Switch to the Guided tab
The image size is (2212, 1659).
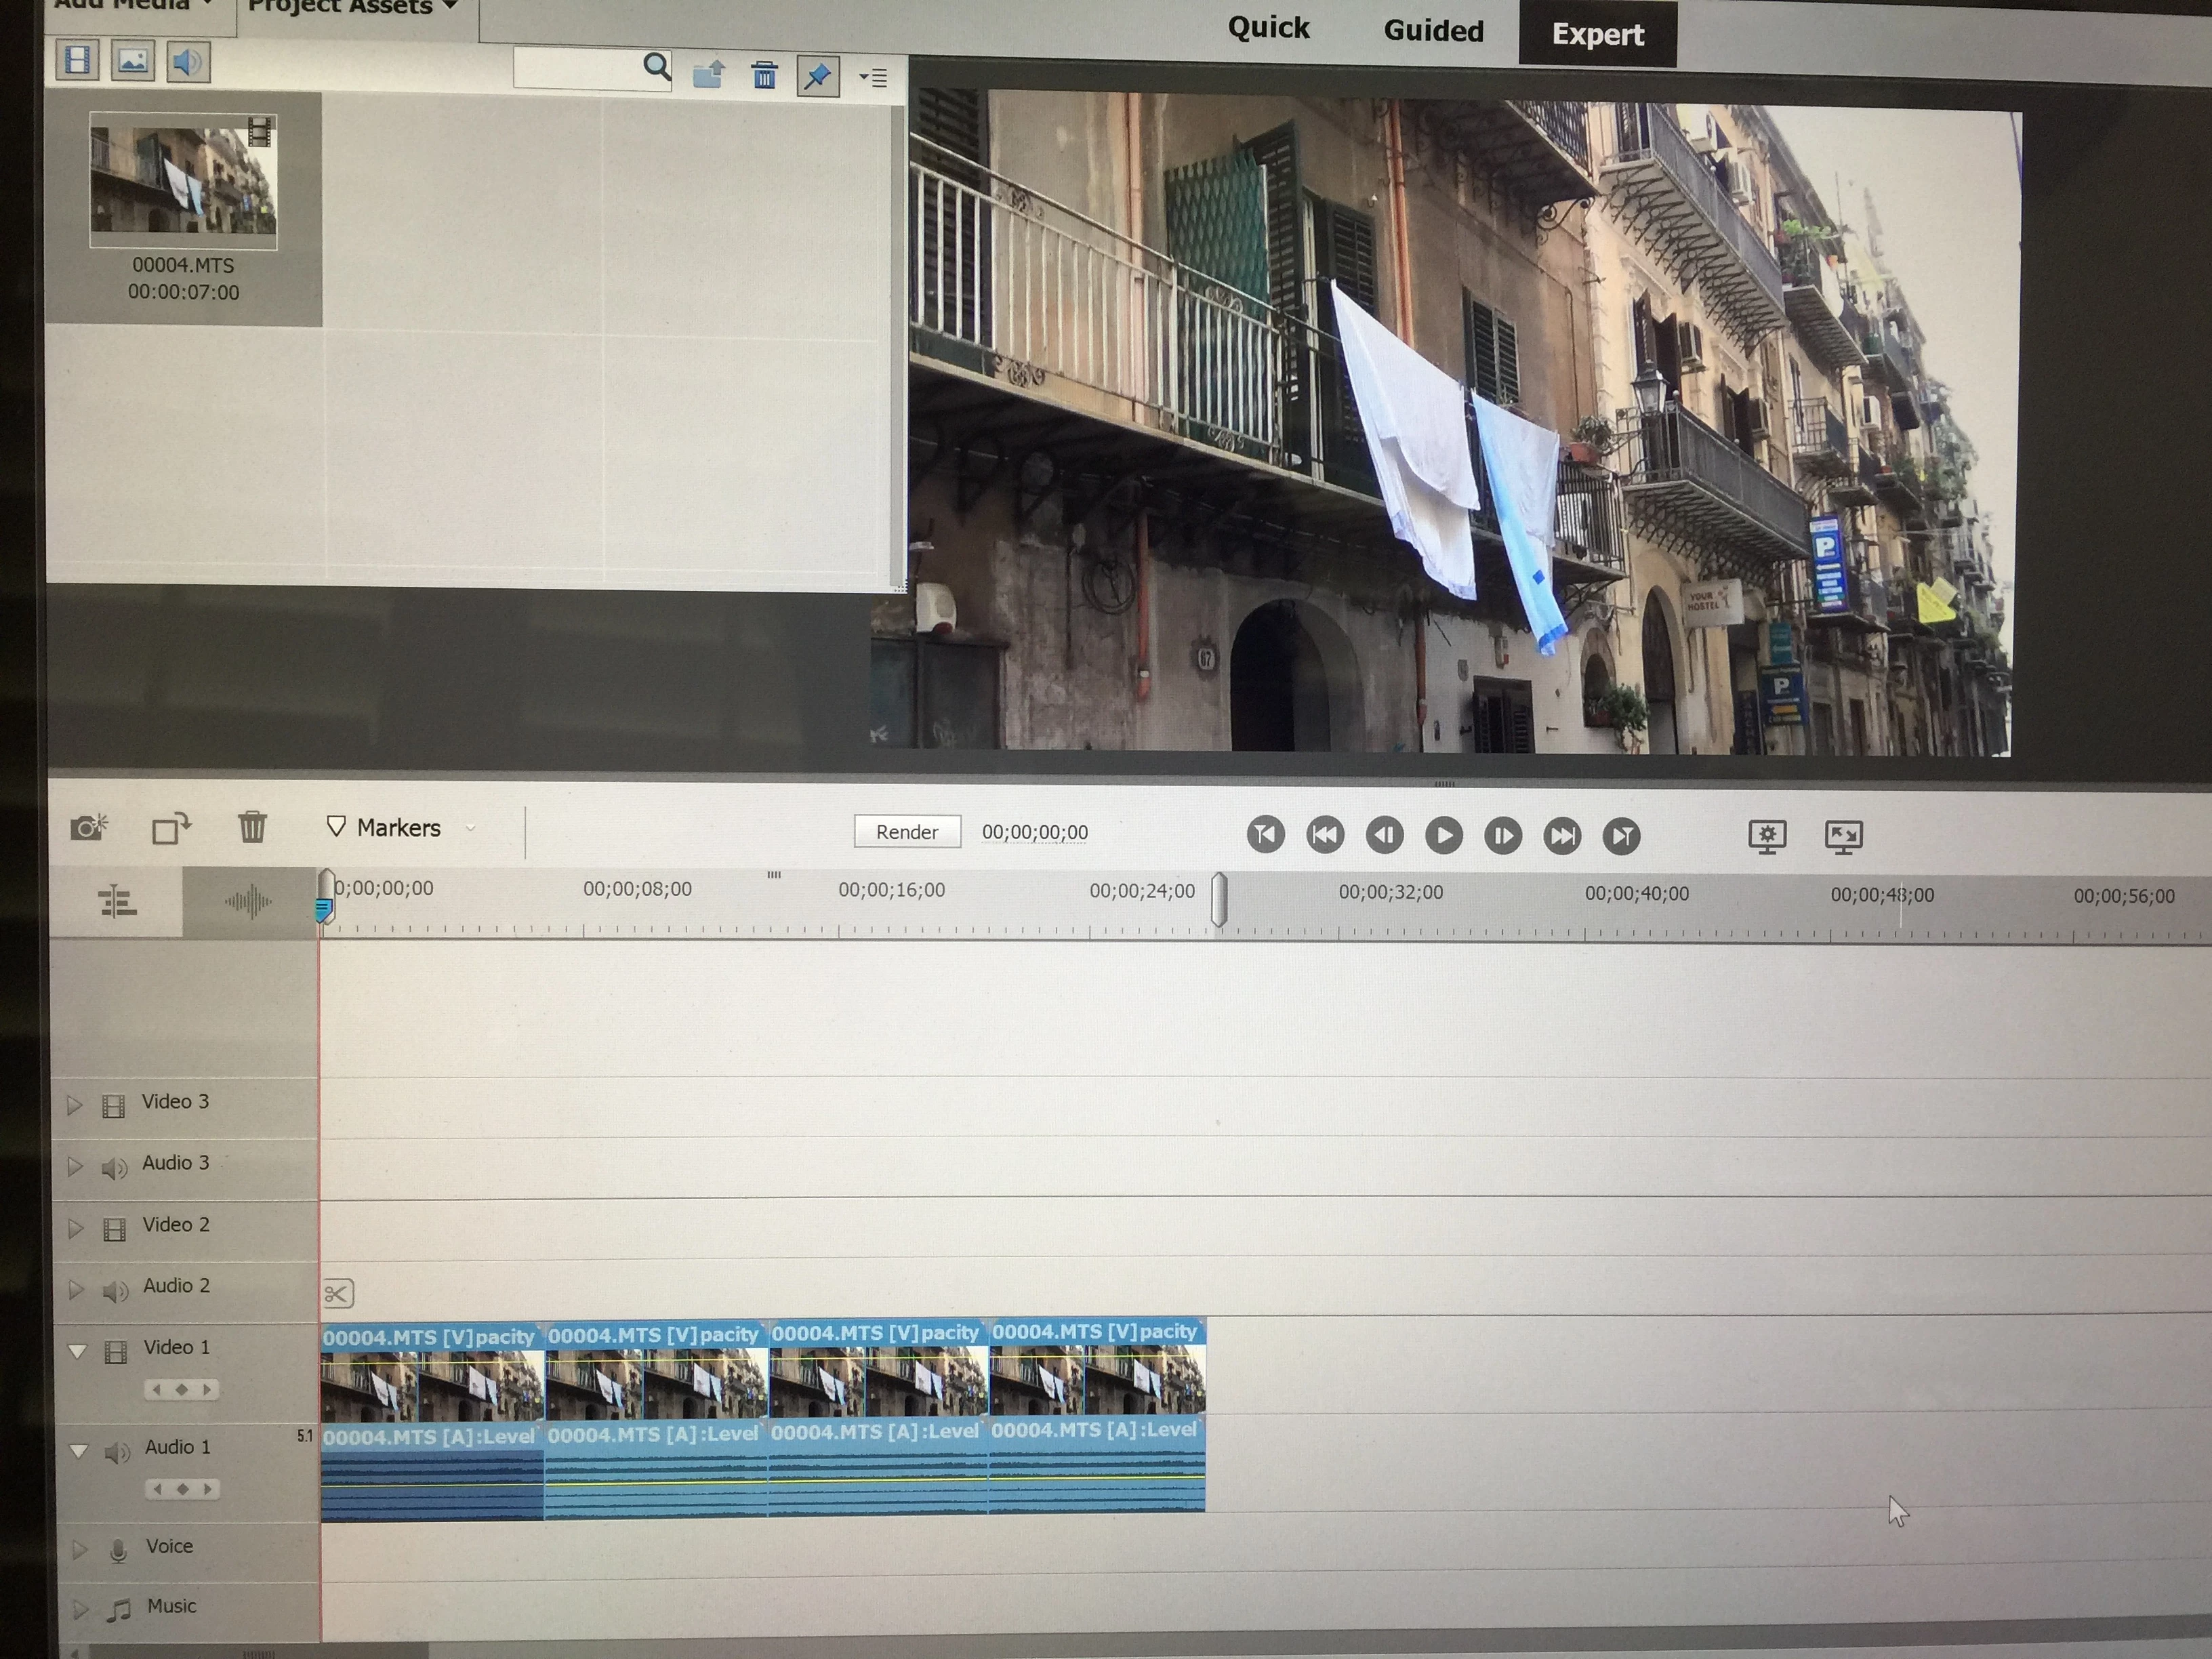1433,31
